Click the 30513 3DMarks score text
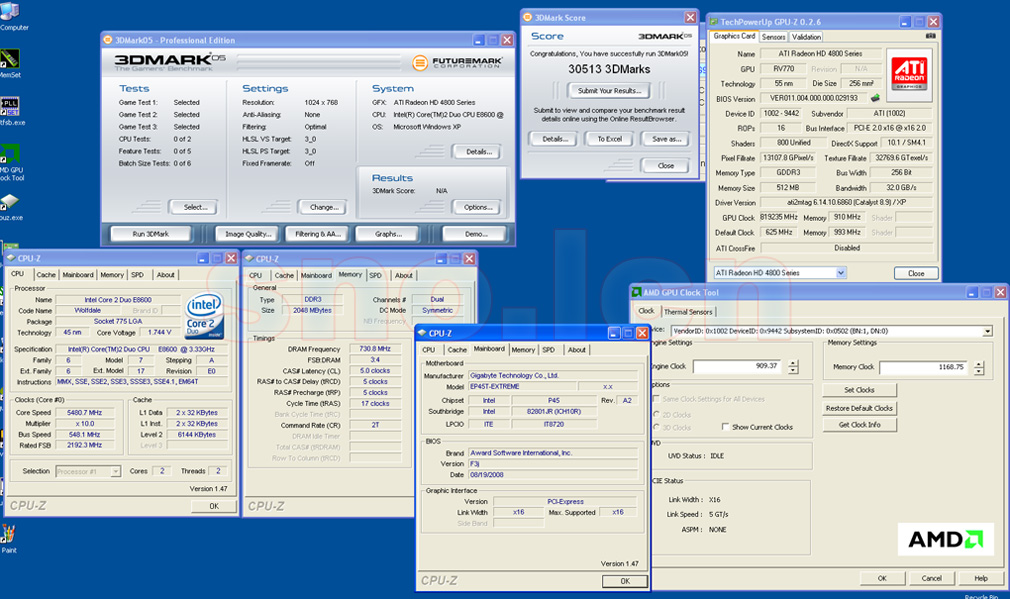Image resolution: width=1010 pixels, height=599 pixels. point(609,69)
